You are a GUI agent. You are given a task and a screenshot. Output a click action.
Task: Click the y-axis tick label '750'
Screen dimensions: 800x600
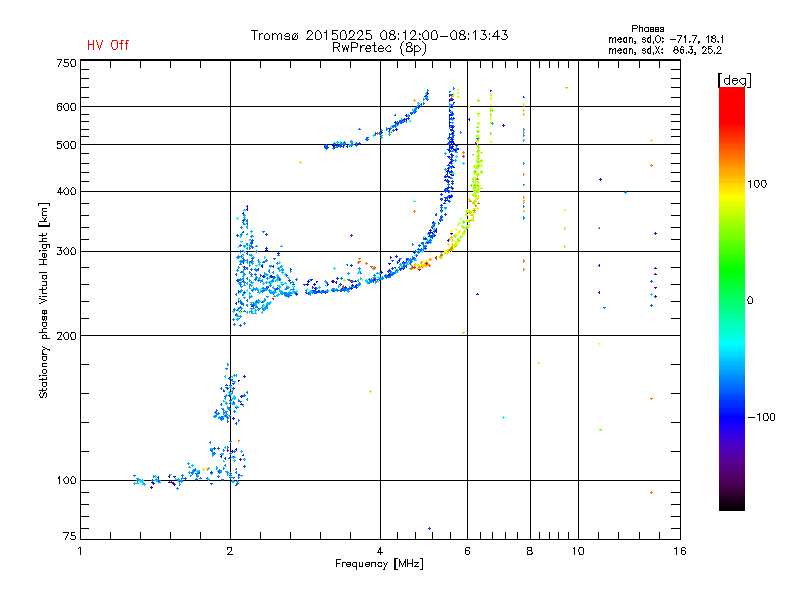tap(66, 63)
